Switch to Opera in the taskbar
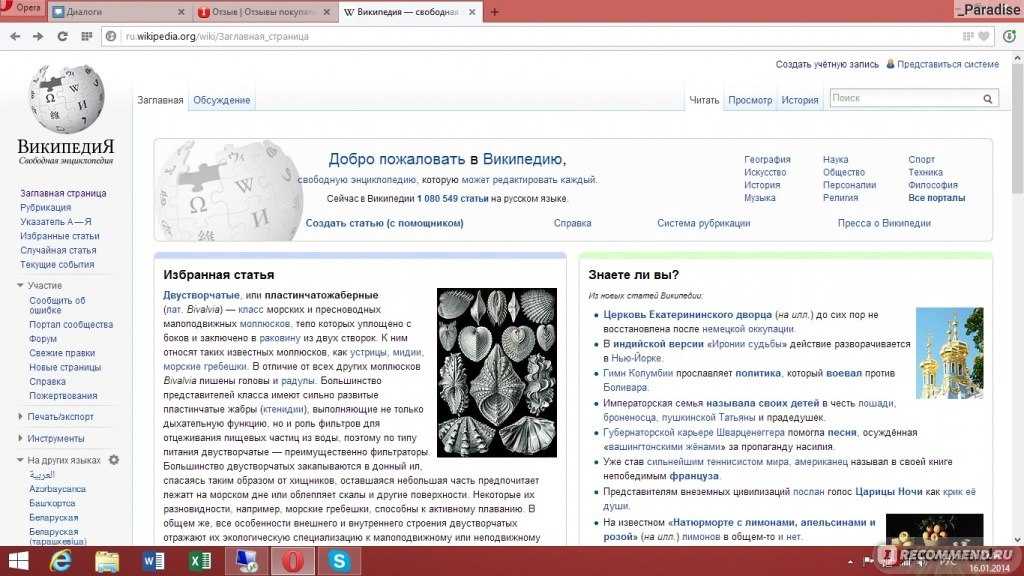This screenshot has width=1024, height=576. (x=293, y=561)
